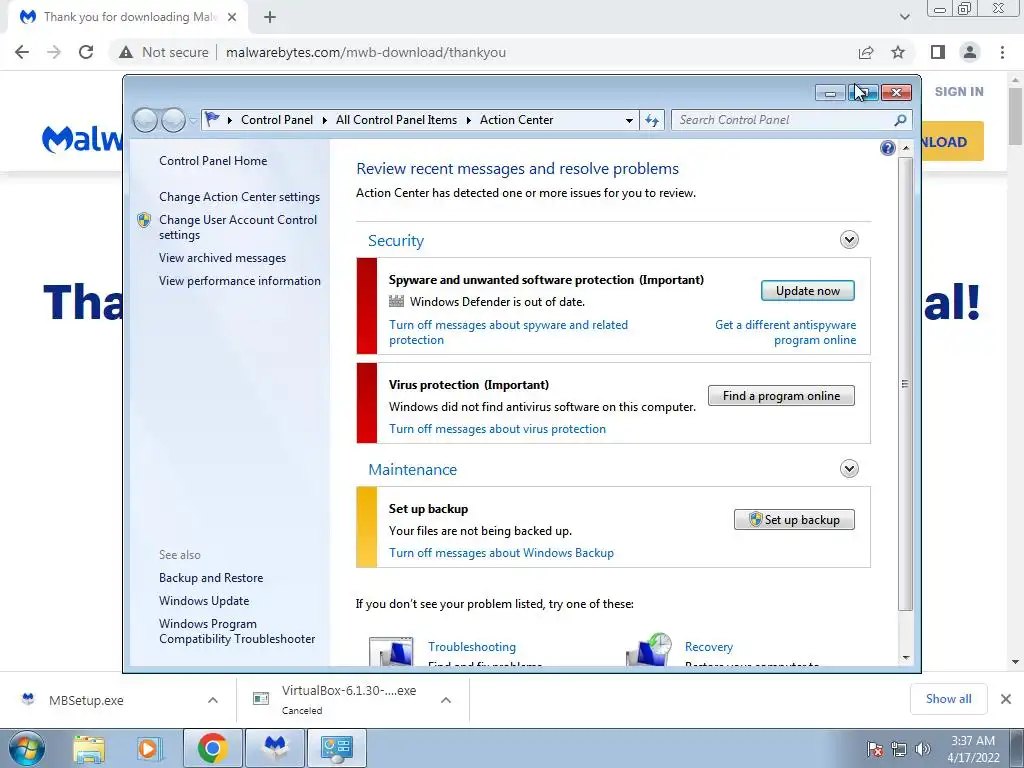Open Chrome three-dot menu
Screen dimensions: 1024x768
point(1002,52)
